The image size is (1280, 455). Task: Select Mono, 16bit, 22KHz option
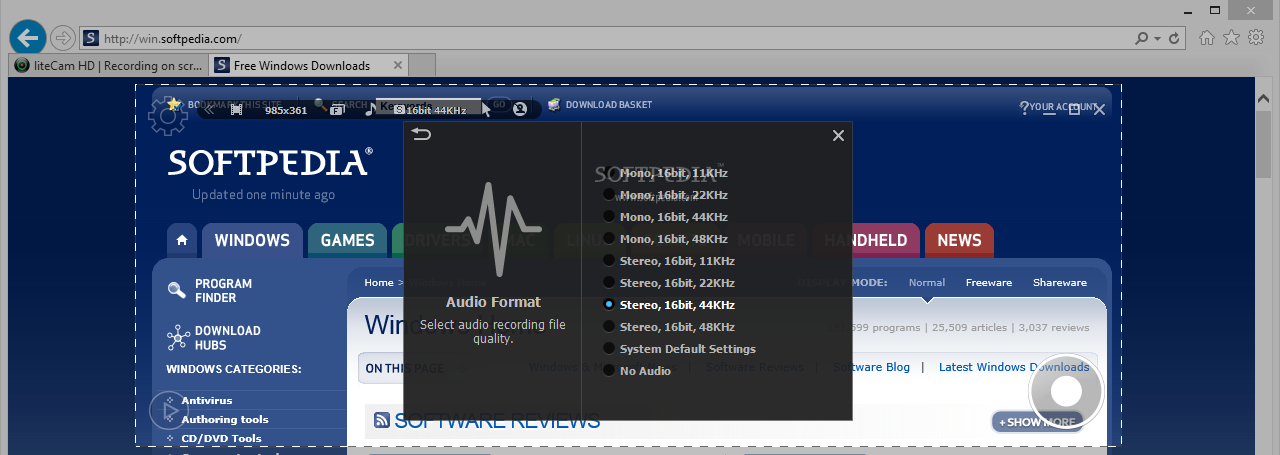(x=667, y=195)
